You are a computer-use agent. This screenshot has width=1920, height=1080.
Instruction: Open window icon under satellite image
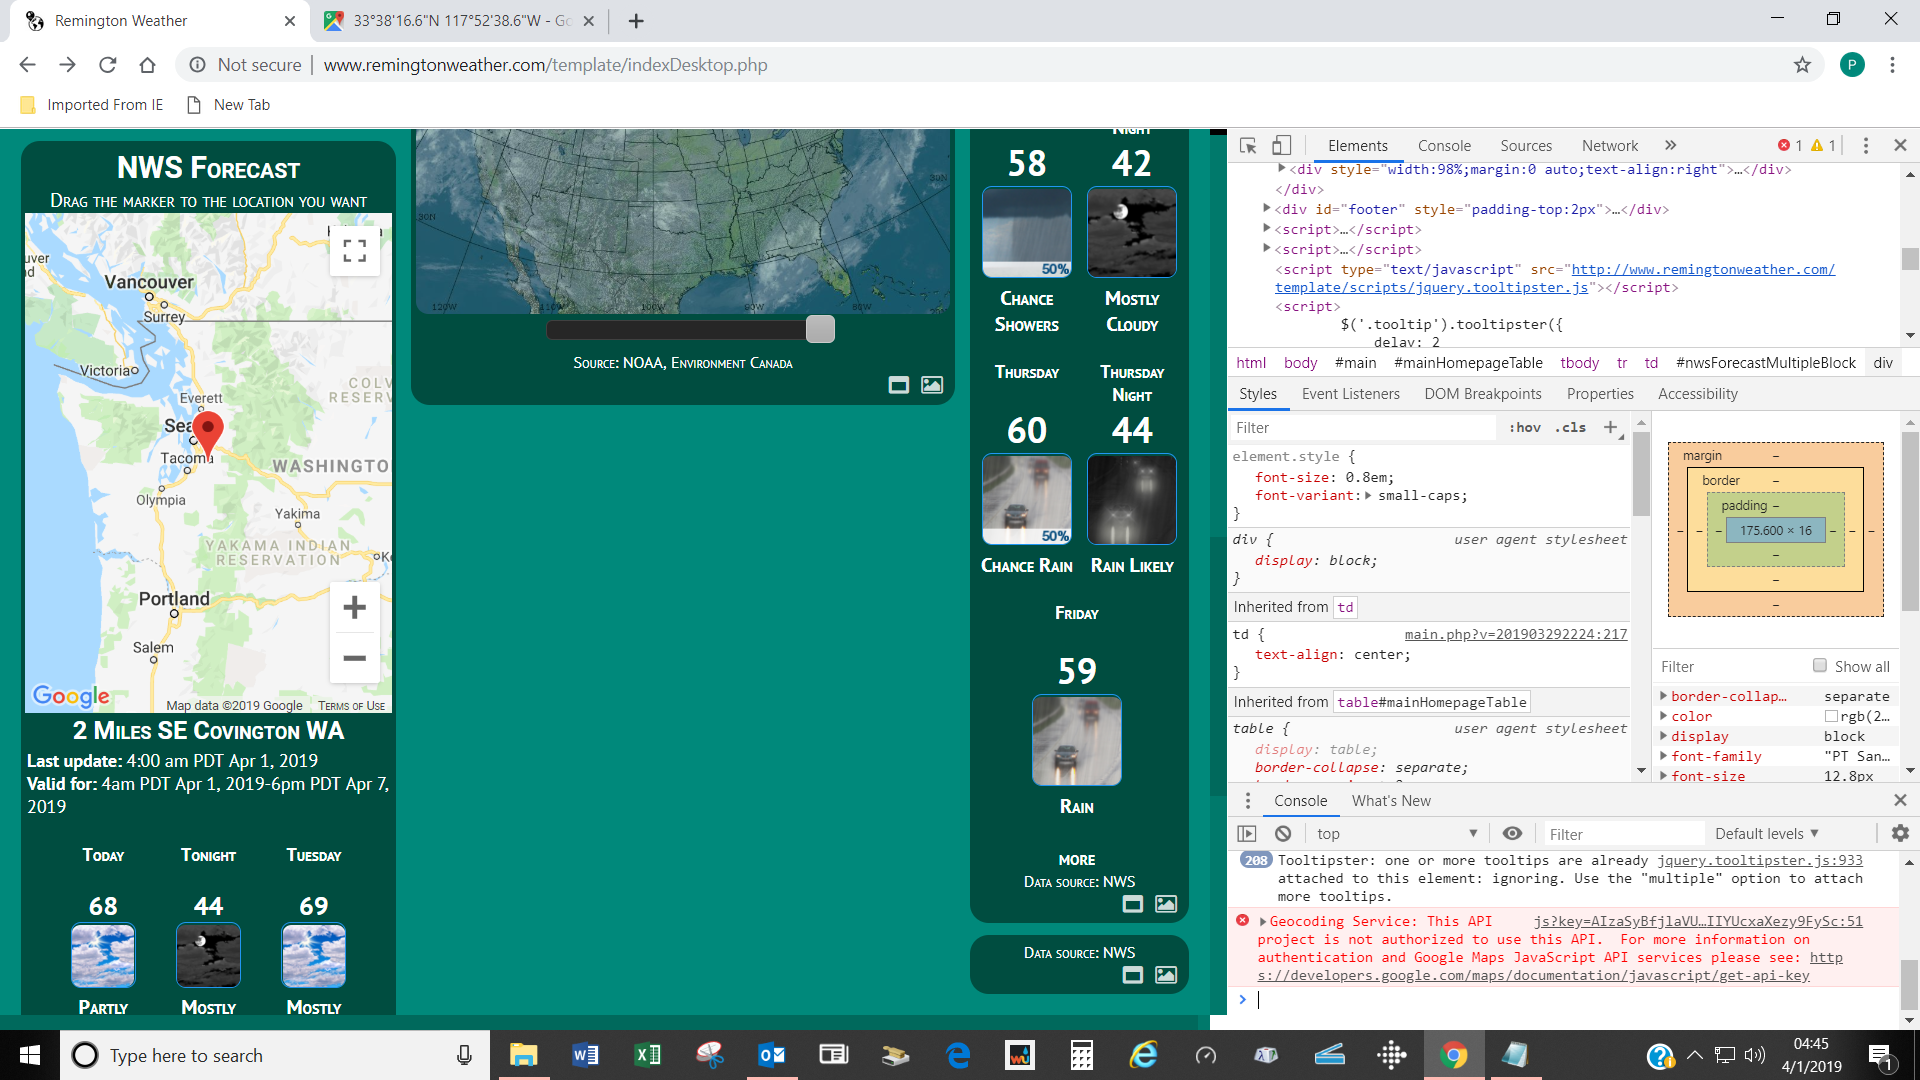(x=899, y=385)
